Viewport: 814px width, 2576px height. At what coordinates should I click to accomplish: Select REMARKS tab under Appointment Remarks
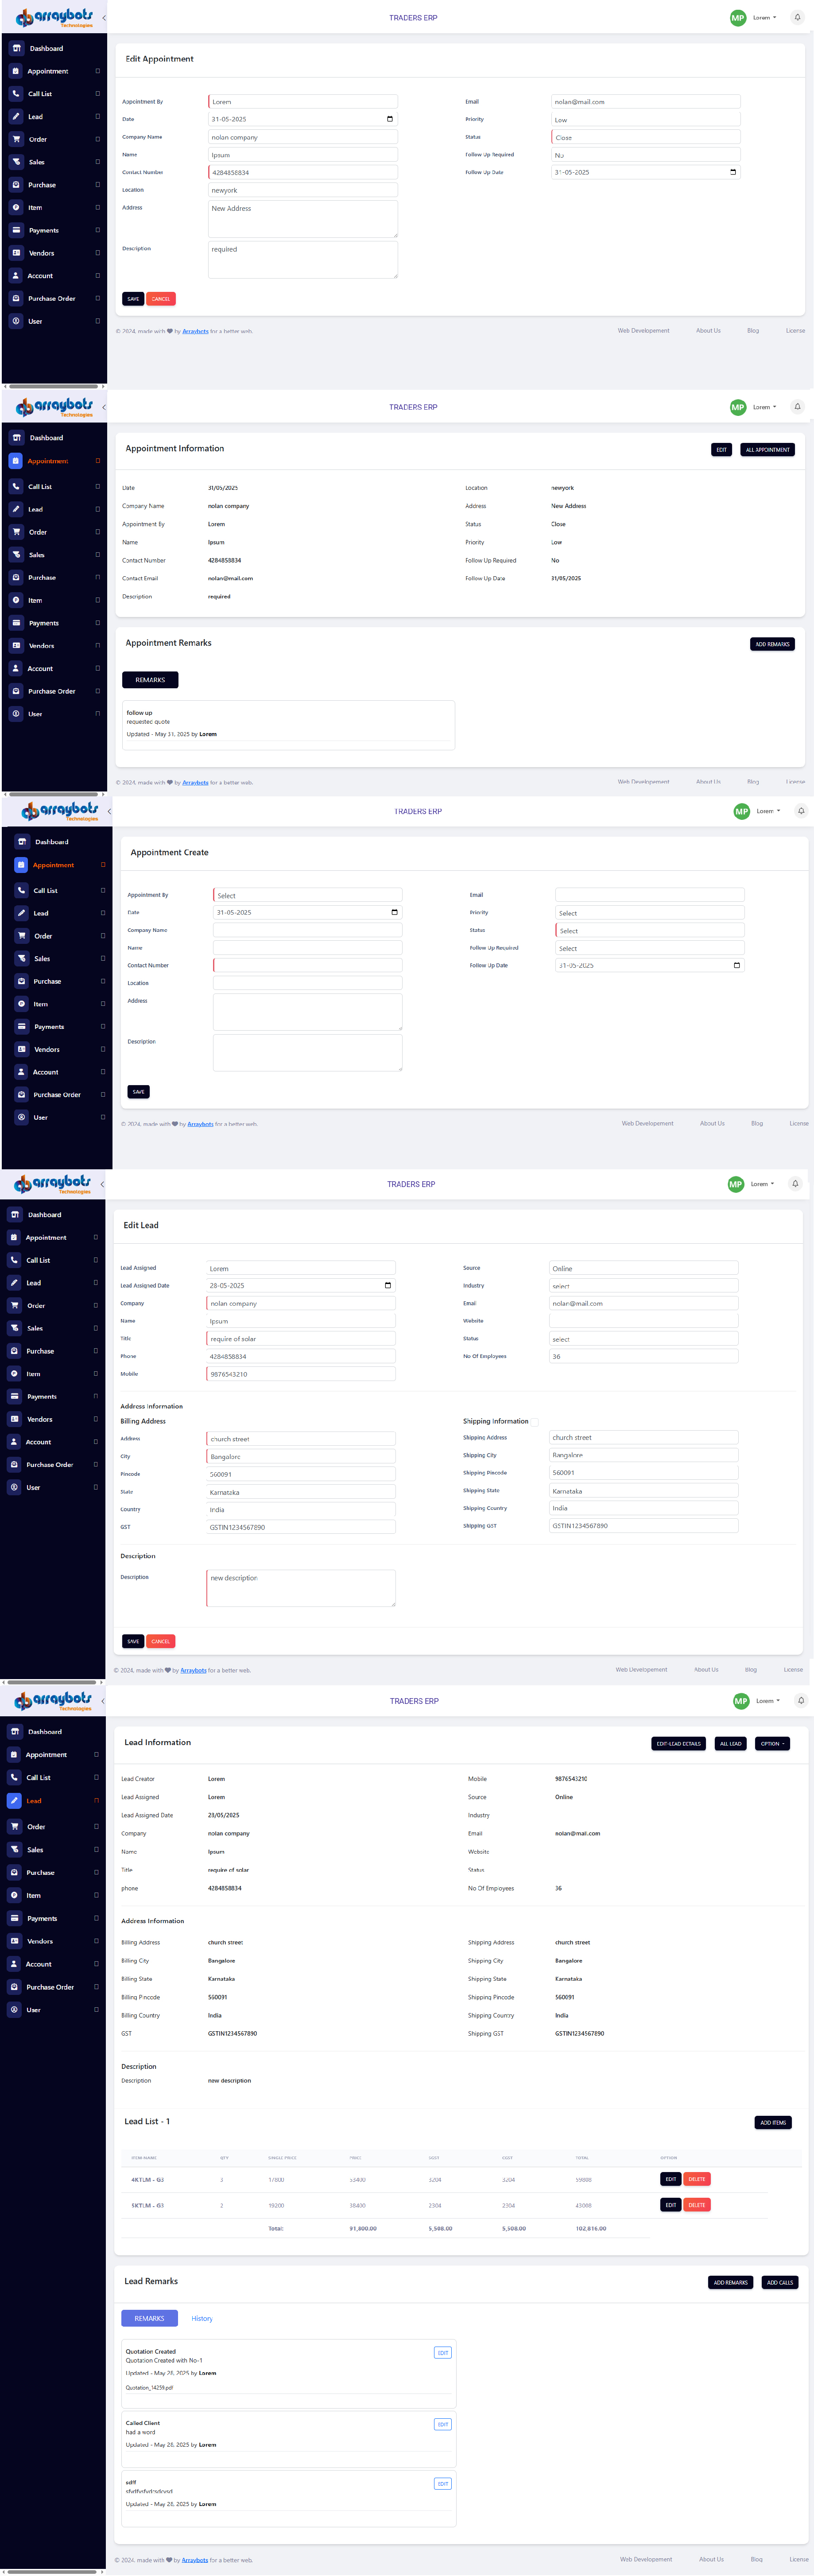point(150,680)
